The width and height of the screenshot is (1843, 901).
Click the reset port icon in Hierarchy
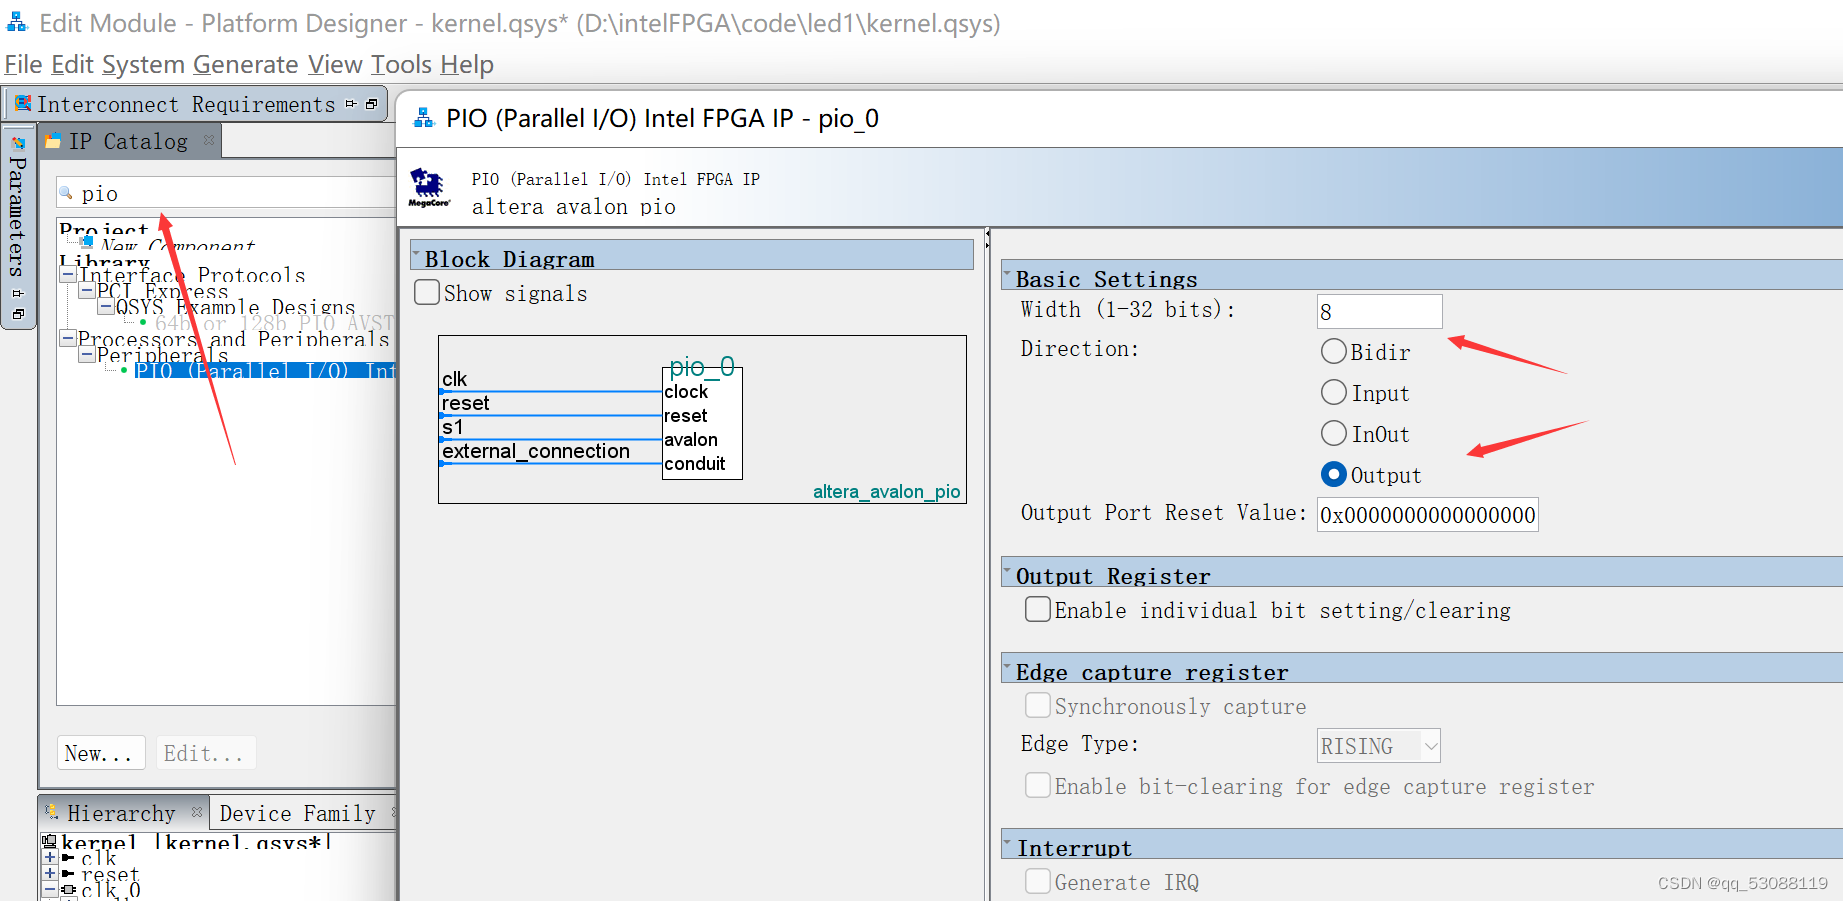point(68,874)
